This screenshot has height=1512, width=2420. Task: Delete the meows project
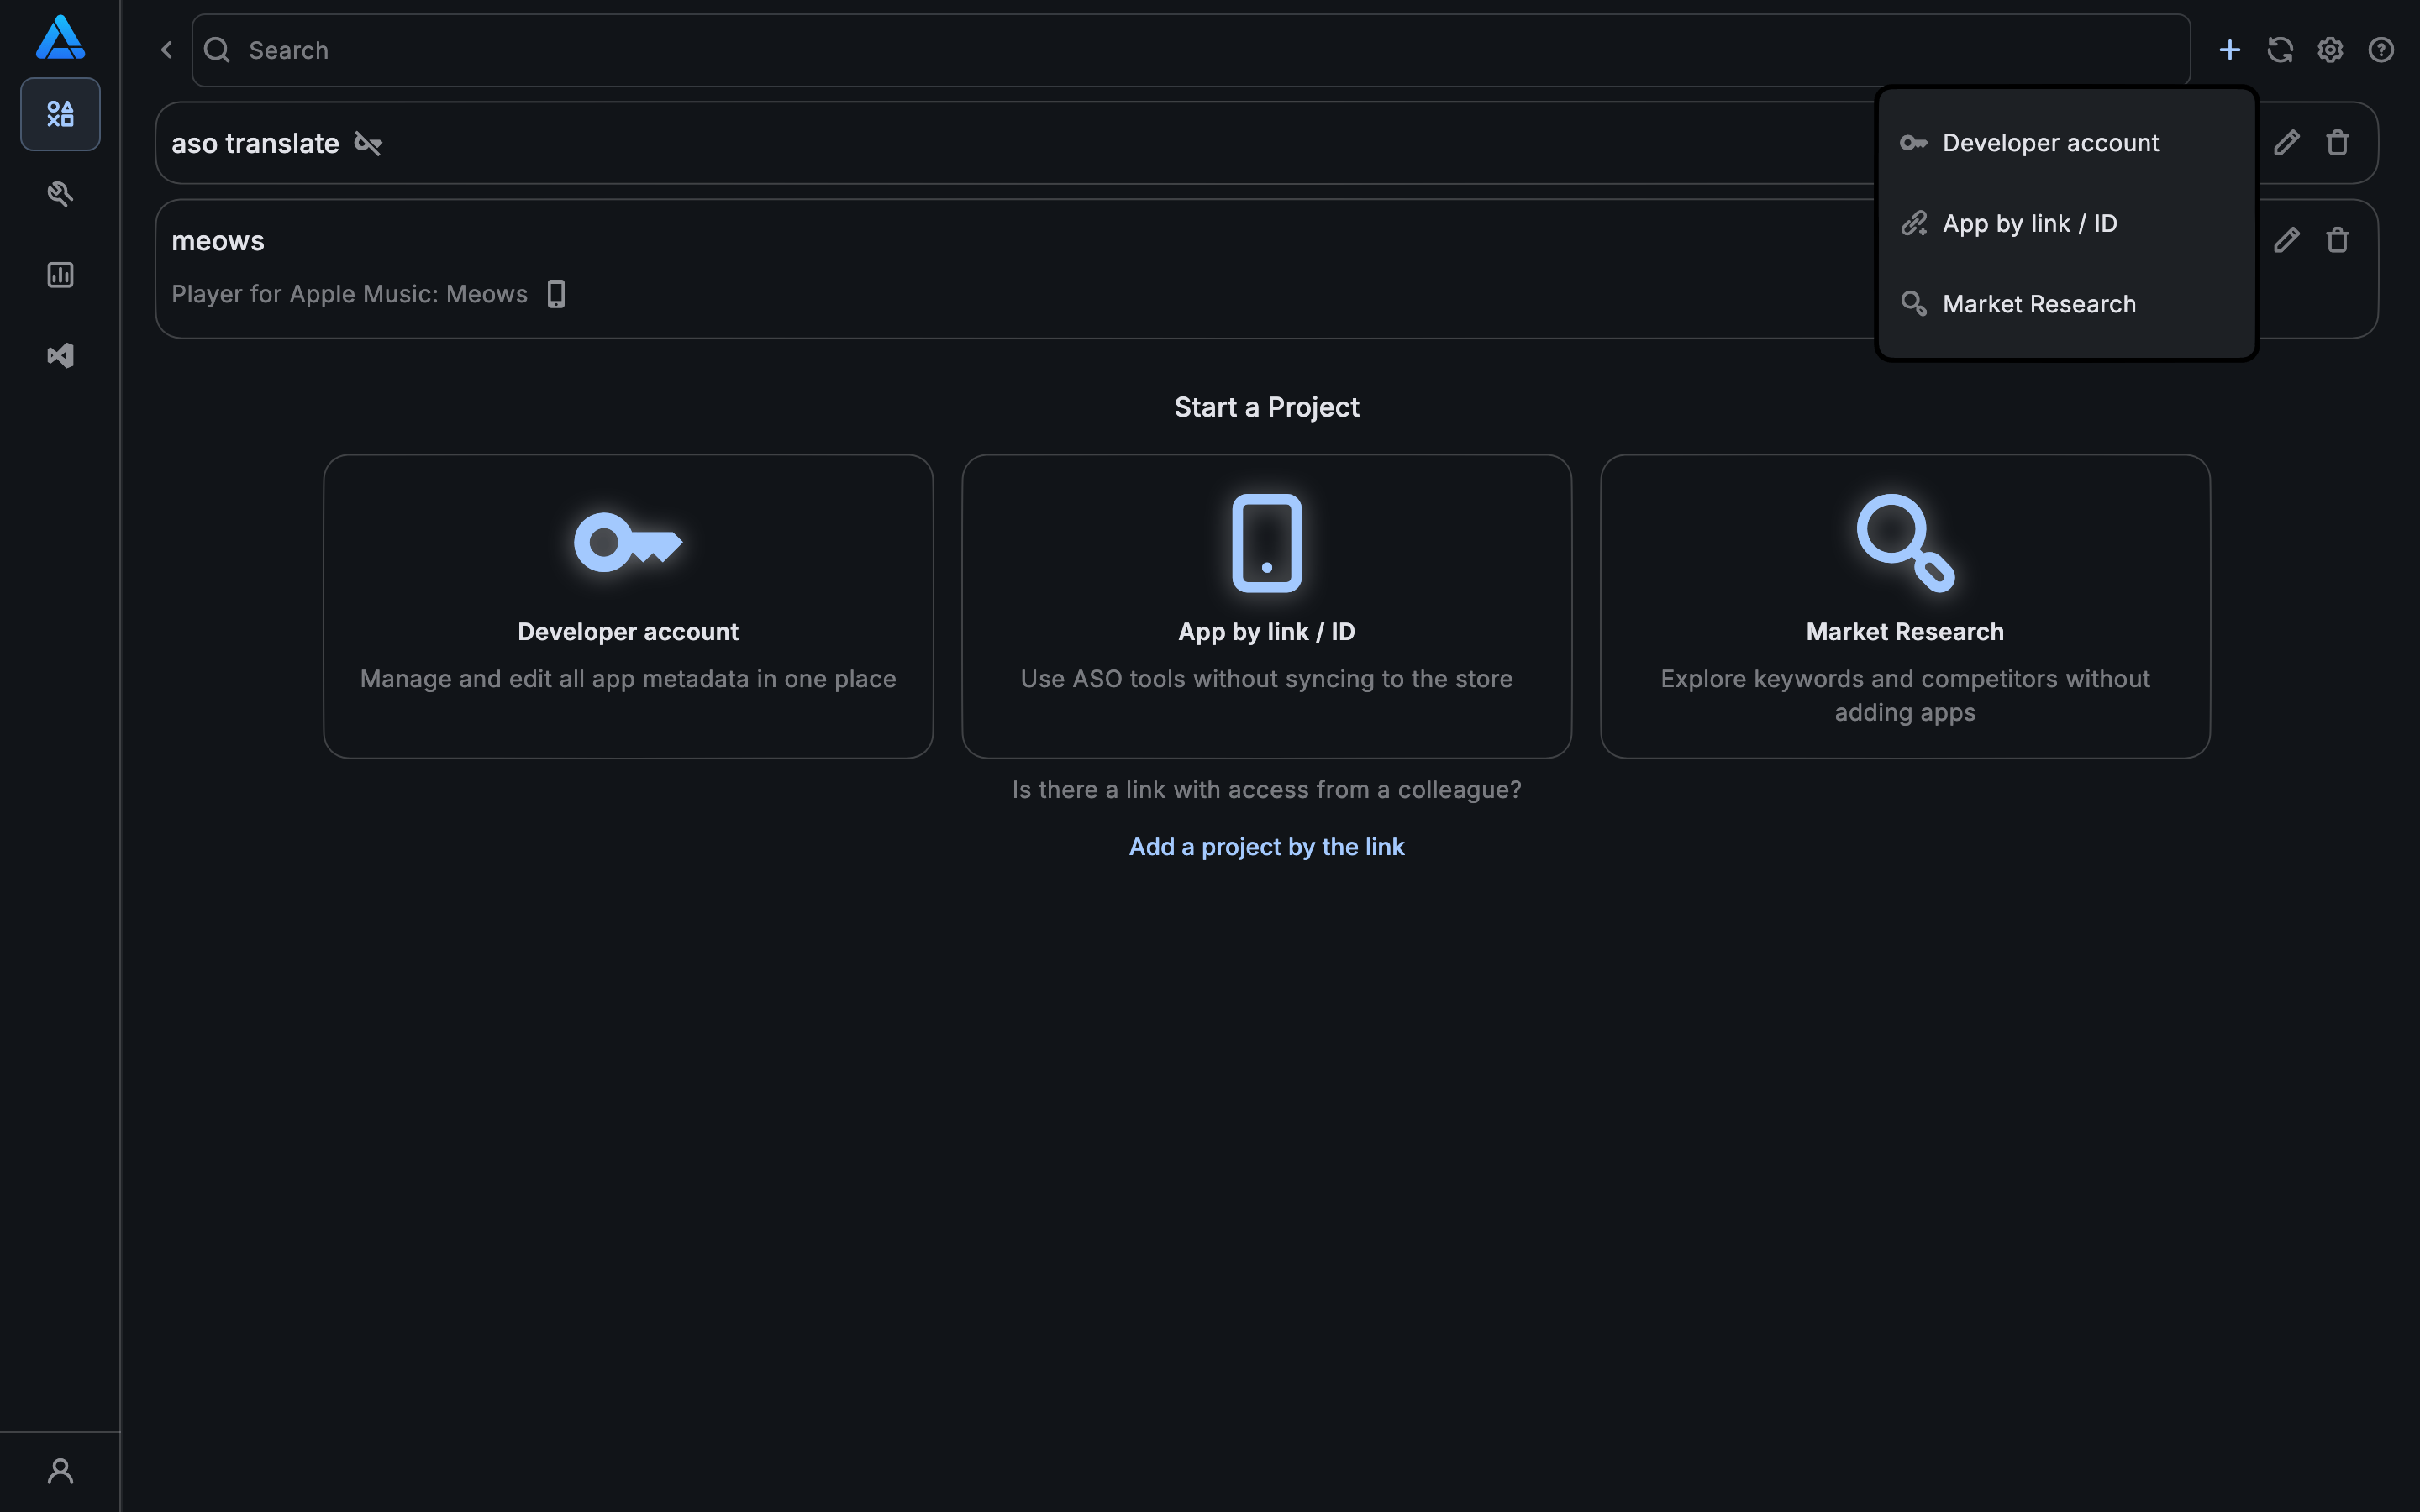tap(2337, 240)
